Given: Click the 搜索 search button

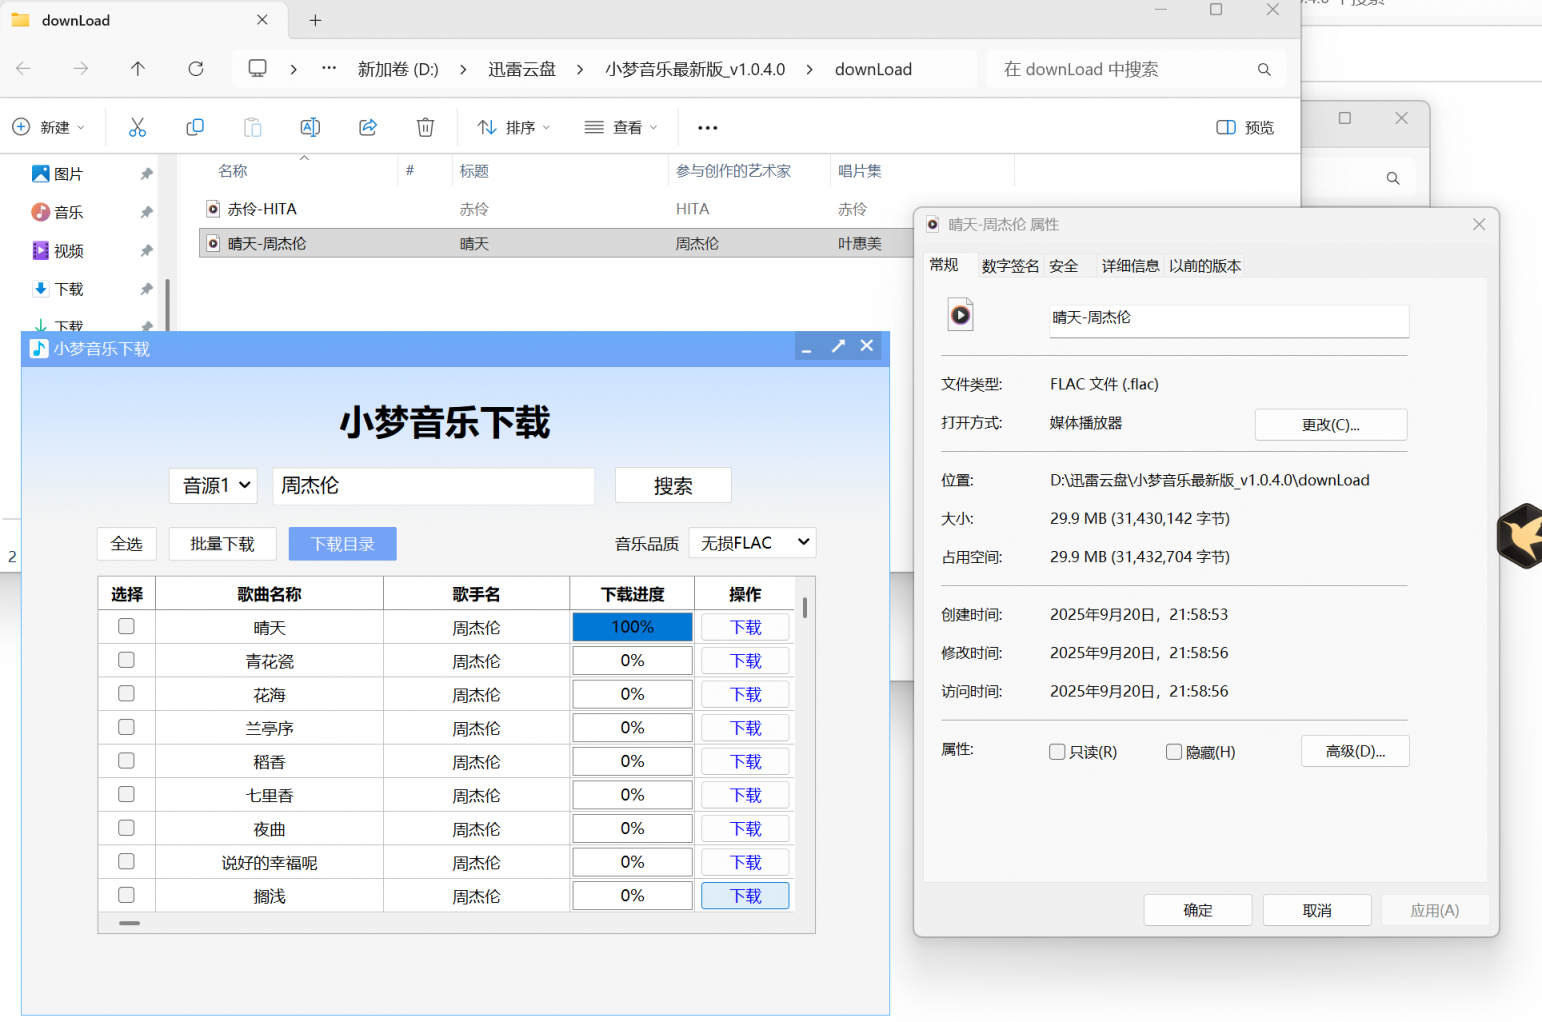Looking at the screenshot, I should point(673,486).
